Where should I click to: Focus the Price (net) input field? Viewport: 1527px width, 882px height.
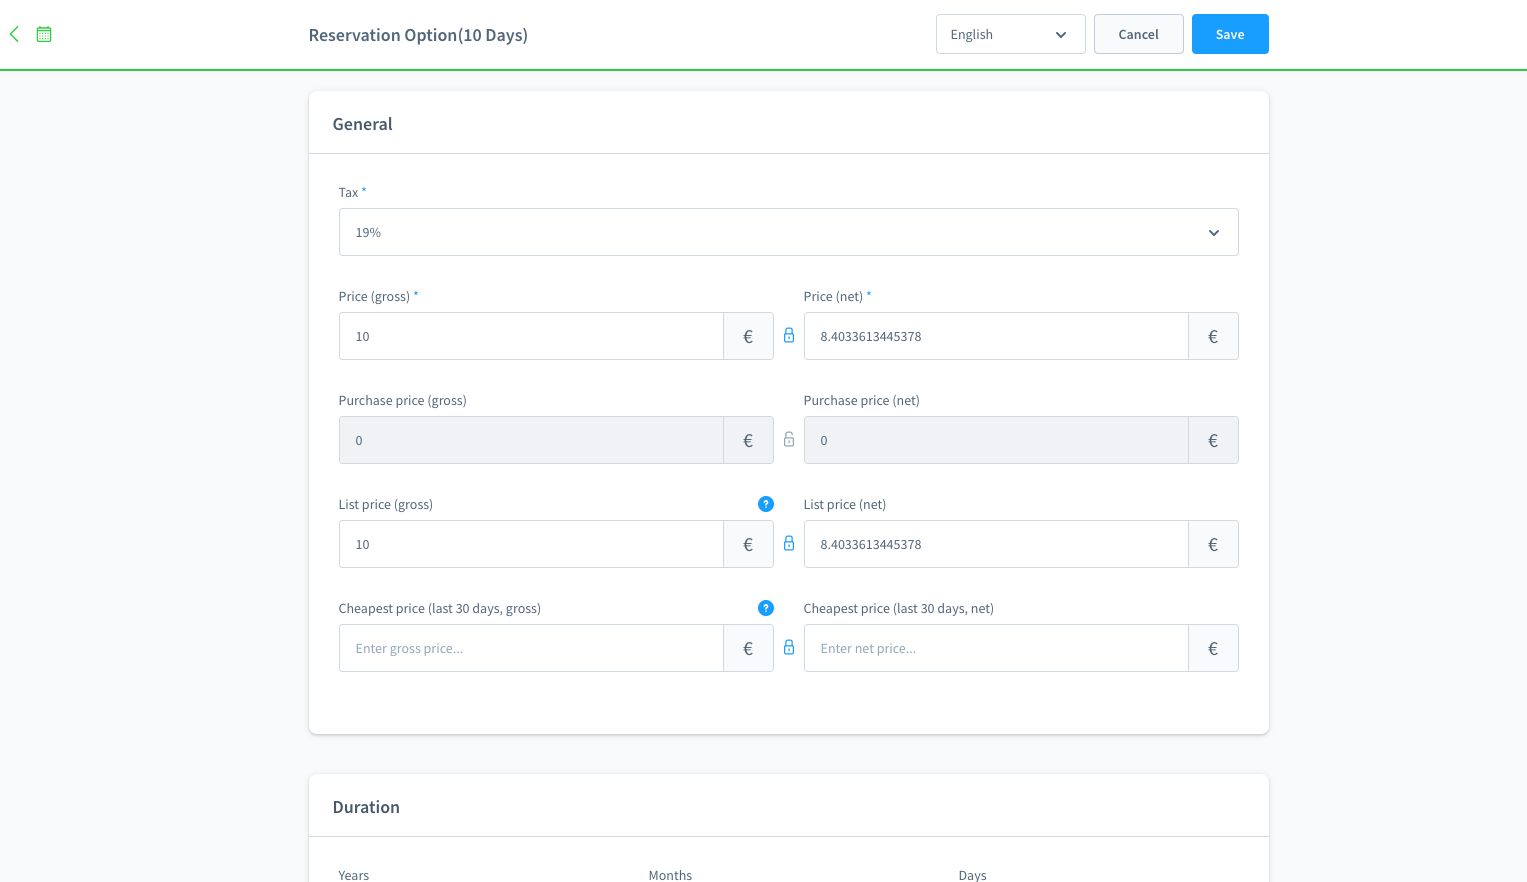[x=996, y=336]
